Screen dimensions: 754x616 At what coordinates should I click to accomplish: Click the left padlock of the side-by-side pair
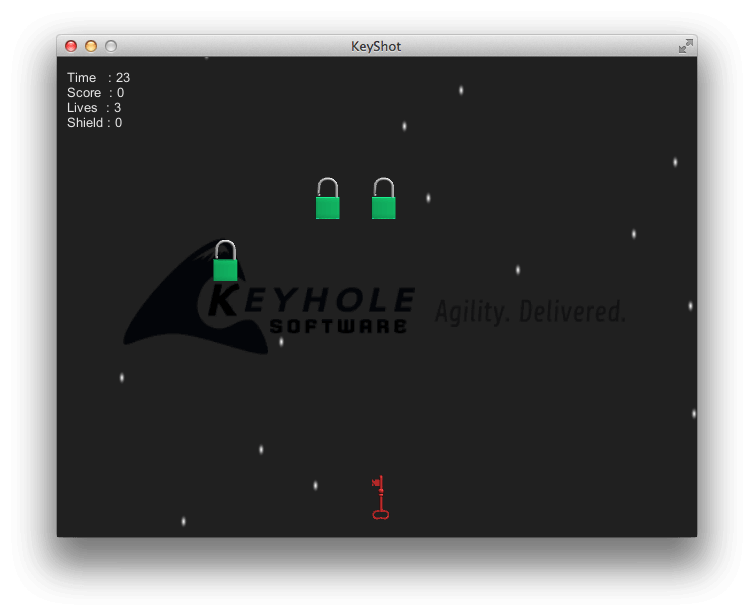coord(327,200)
